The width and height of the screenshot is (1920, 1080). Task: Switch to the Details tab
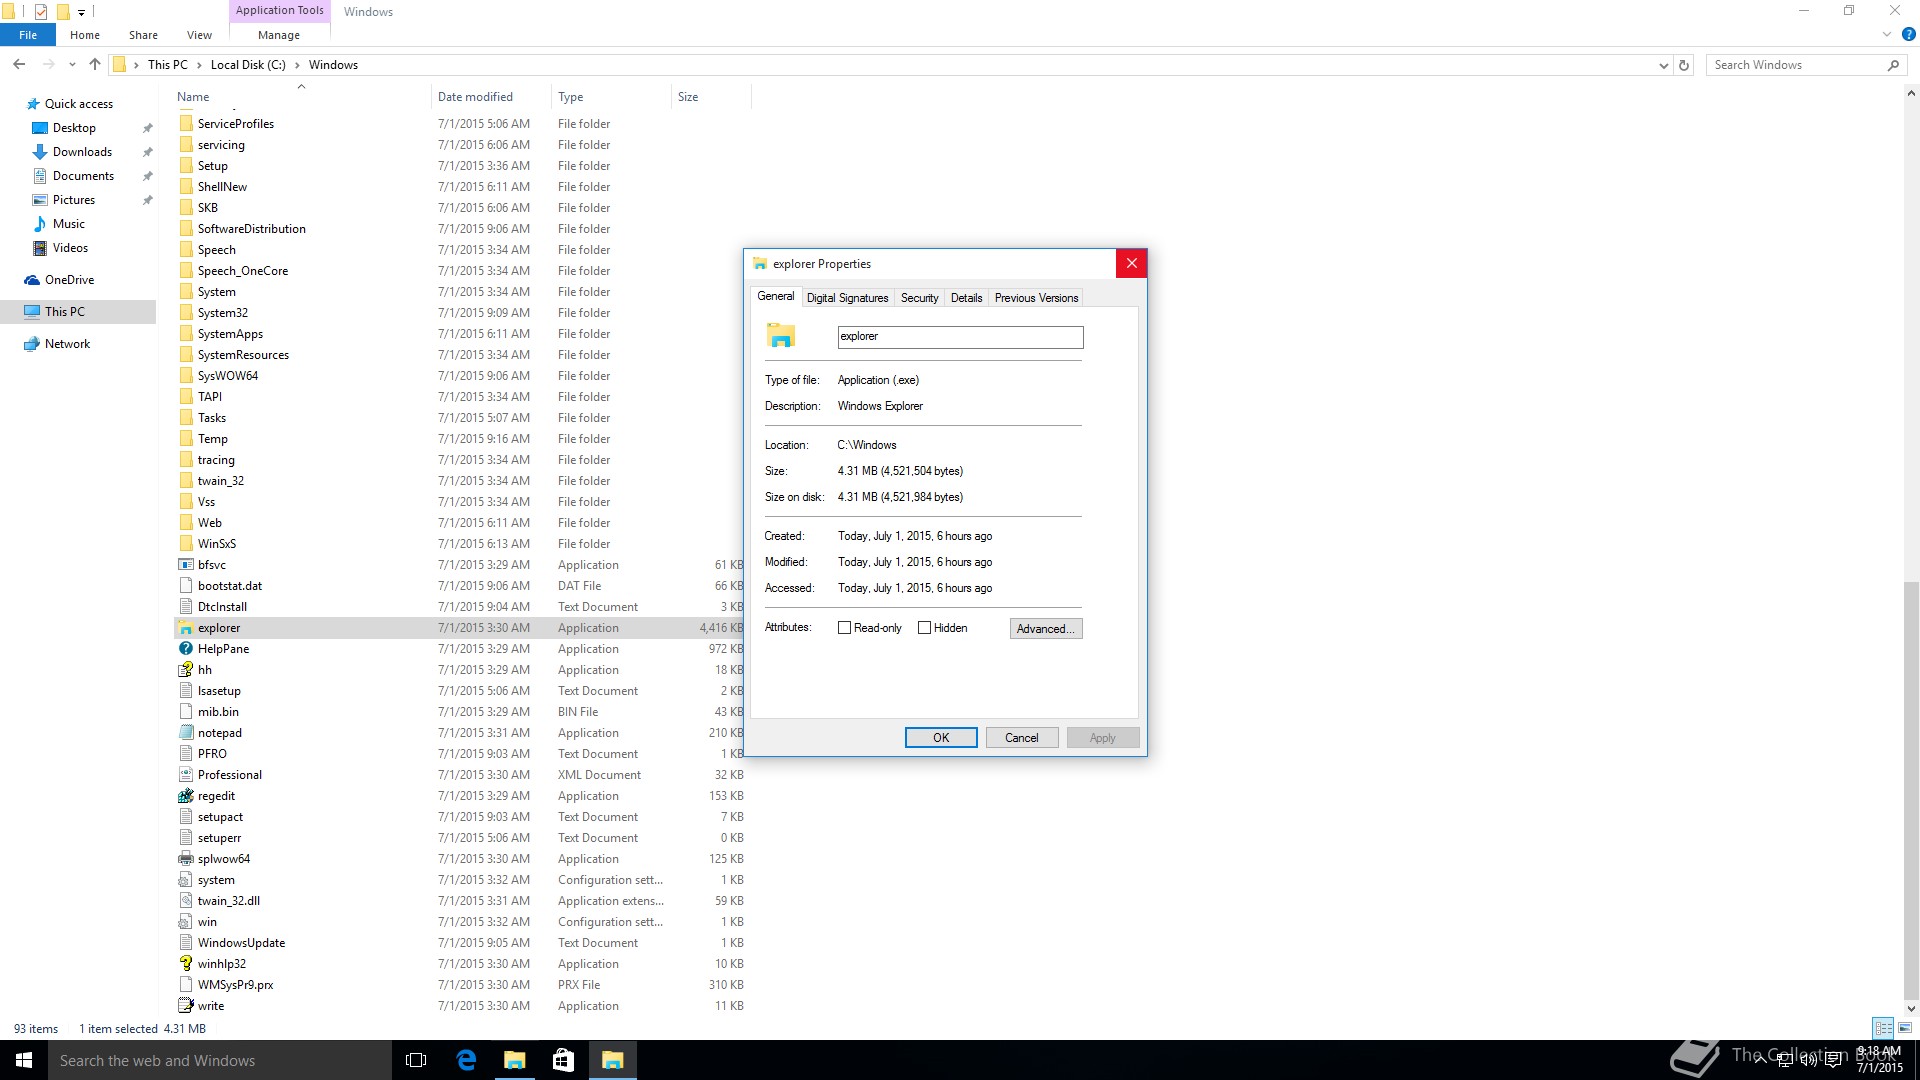click(x=966, y=298)
